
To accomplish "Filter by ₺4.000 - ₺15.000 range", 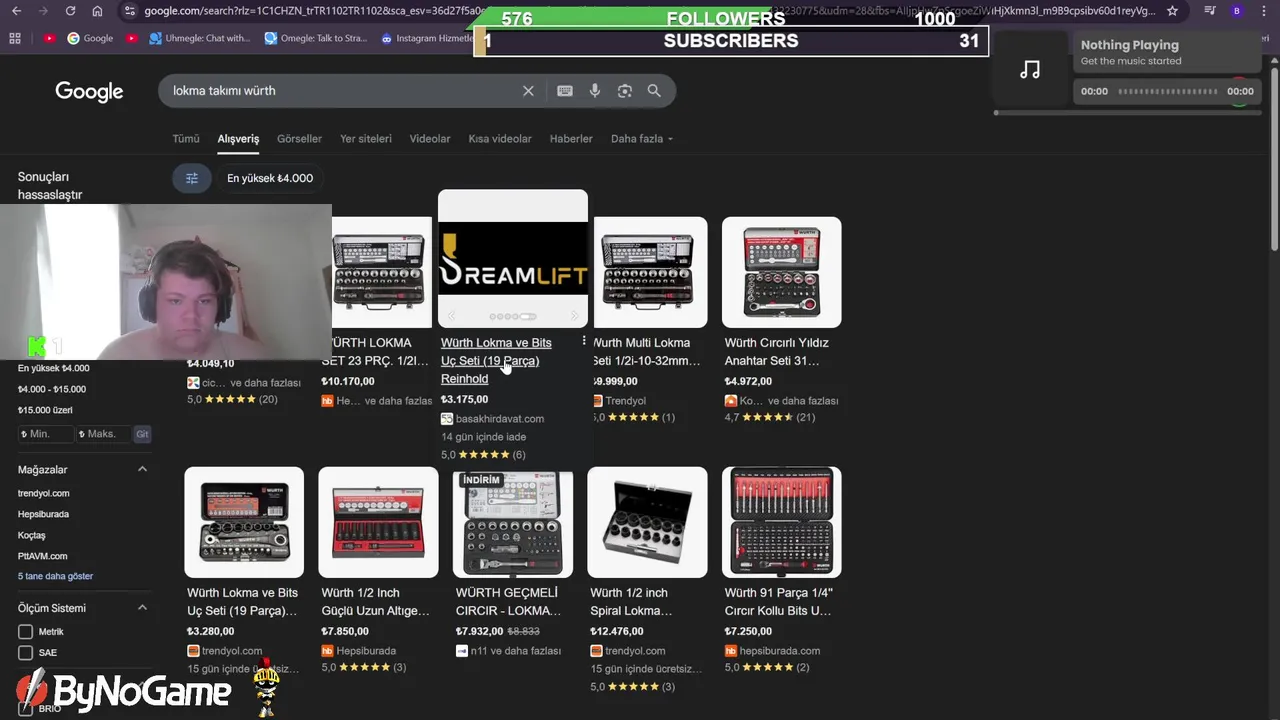I will pyautogui.click(x=52, y=389).
